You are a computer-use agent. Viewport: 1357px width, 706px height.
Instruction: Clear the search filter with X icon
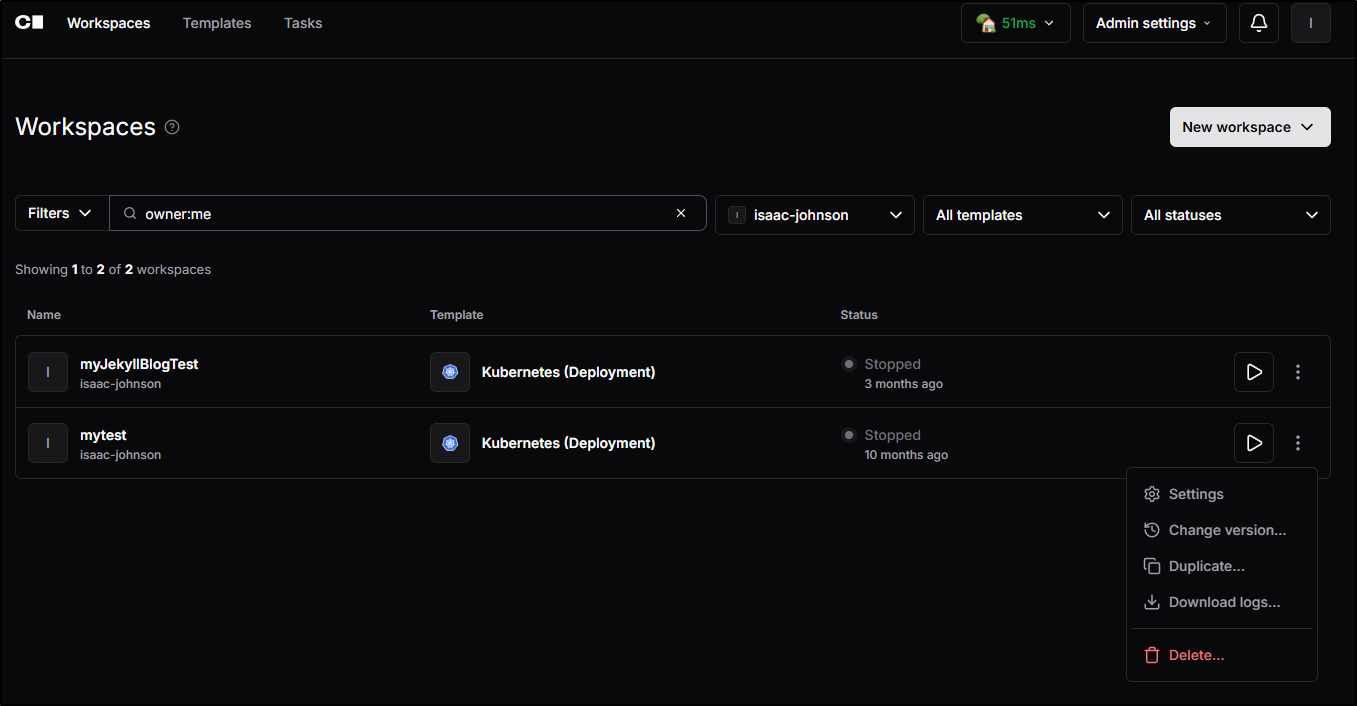(x=681, y=213)
